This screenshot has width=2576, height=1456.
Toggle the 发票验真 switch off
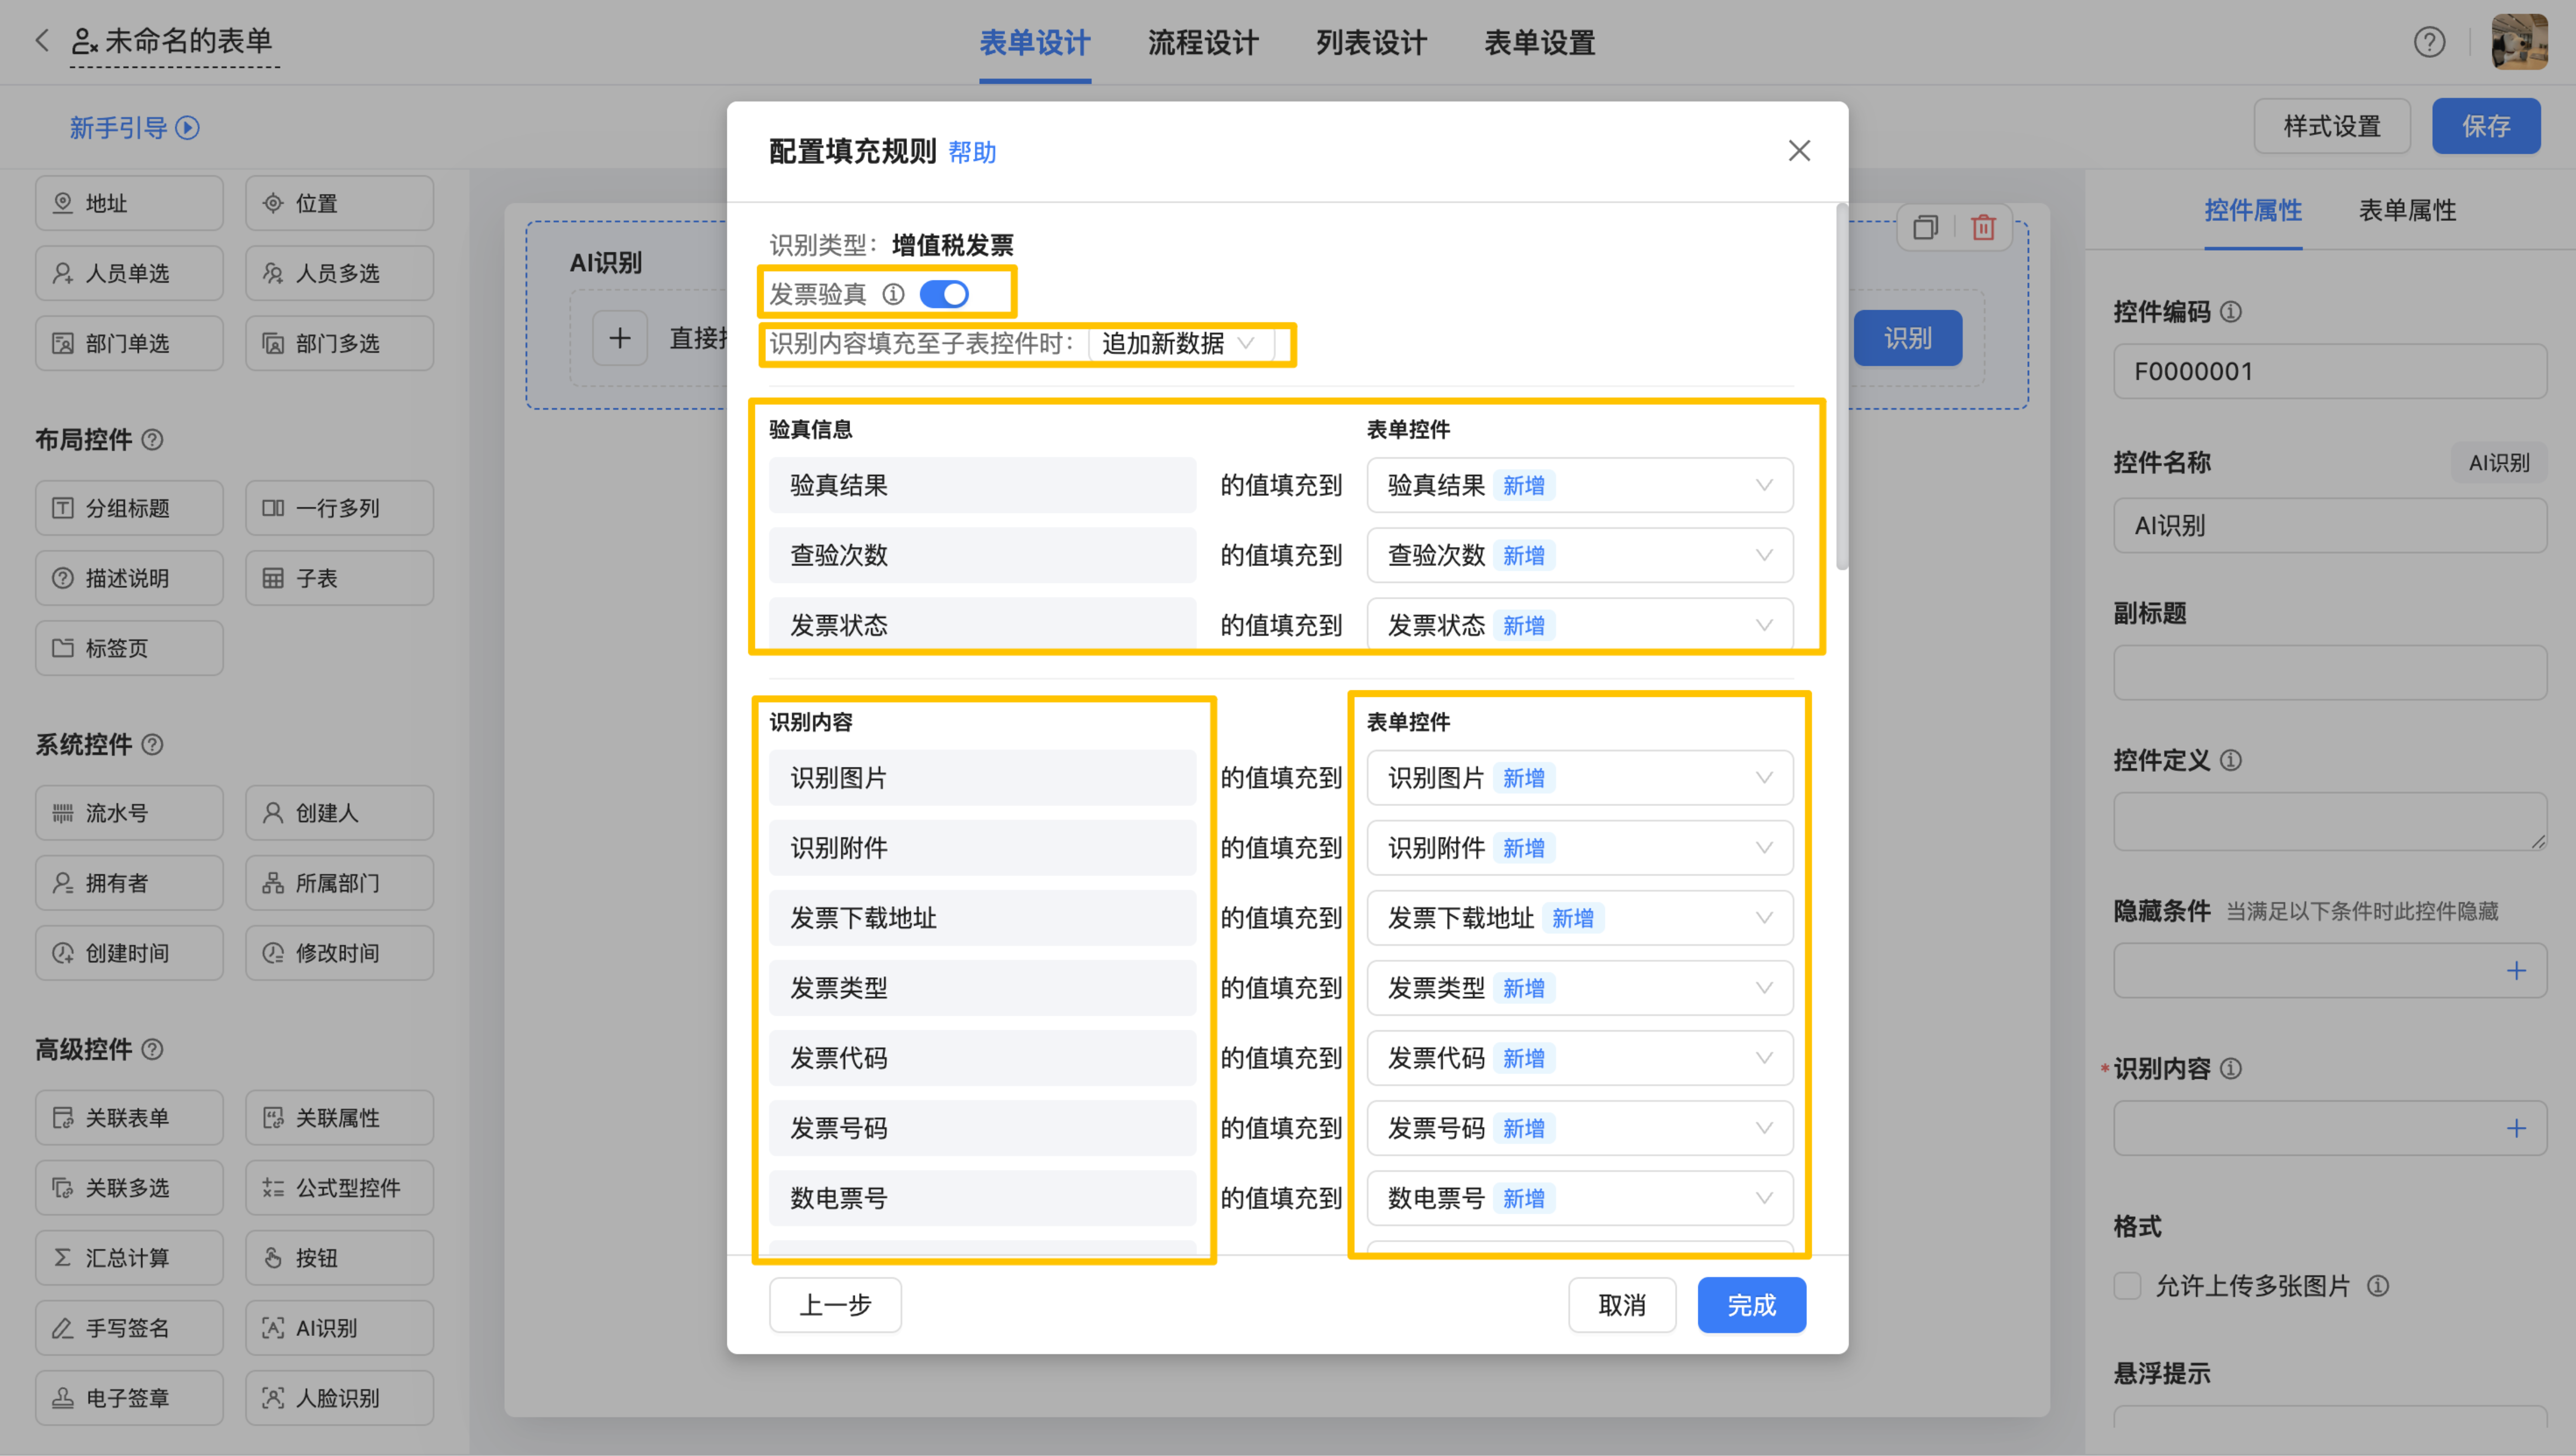tap(944, 294)
